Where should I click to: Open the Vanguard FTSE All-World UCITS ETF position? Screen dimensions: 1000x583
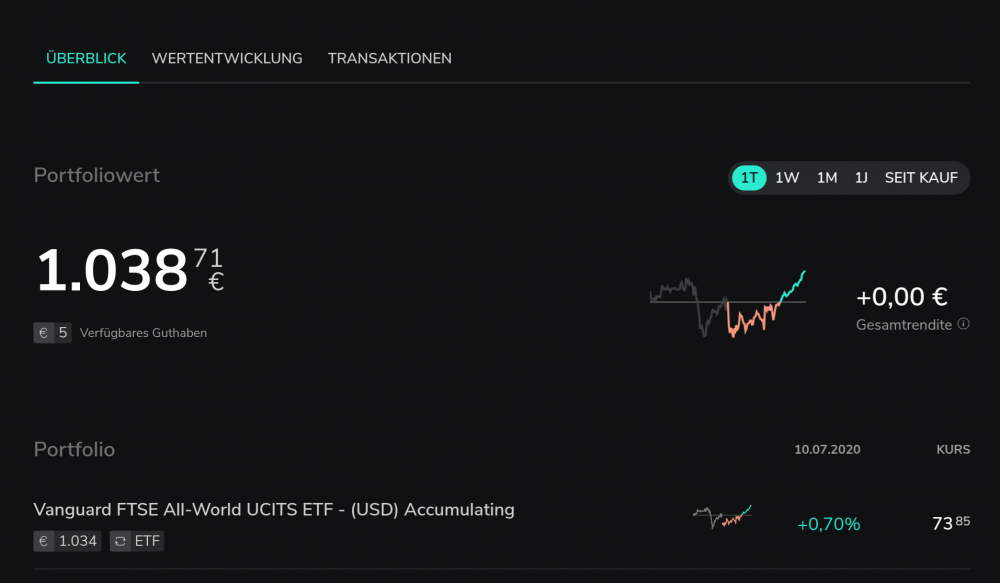click(274, 509)
